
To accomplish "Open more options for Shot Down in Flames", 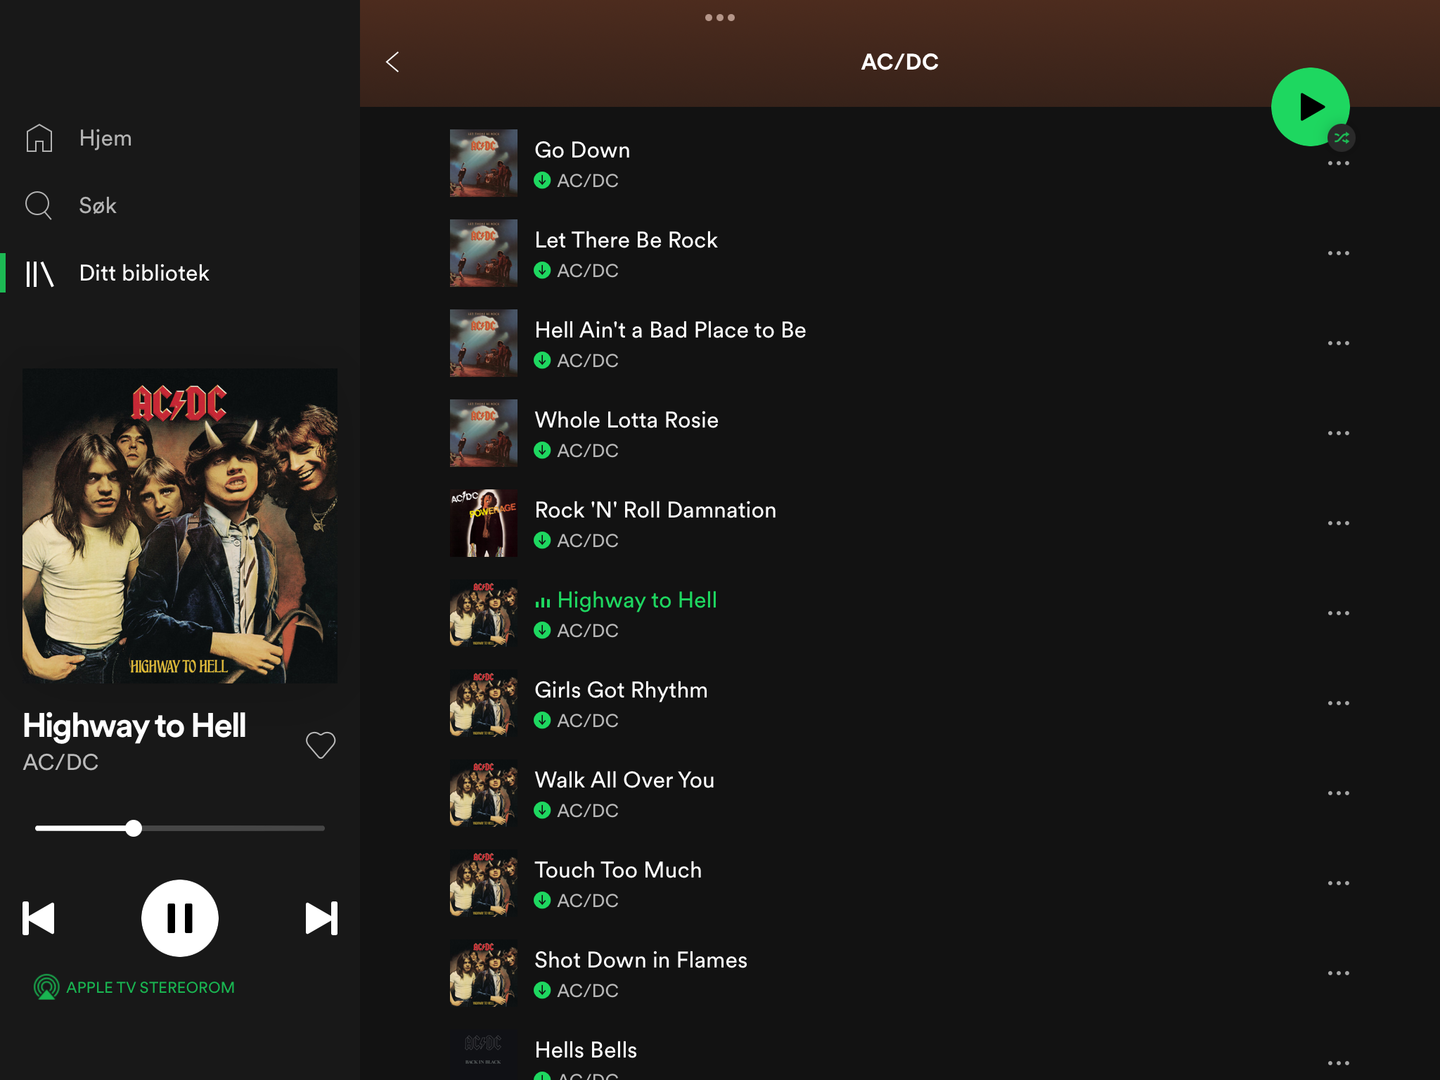I will (1338, 973).
